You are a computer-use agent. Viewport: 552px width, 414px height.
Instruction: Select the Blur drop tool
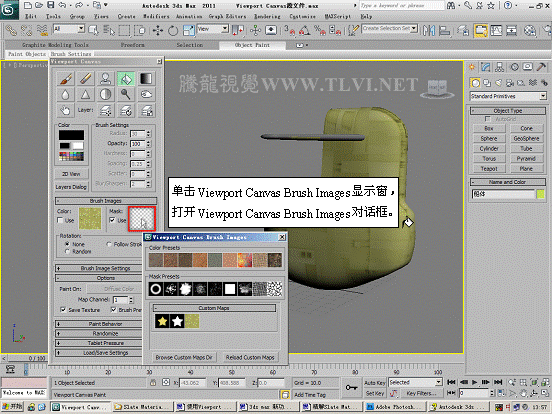click(65, 94)
